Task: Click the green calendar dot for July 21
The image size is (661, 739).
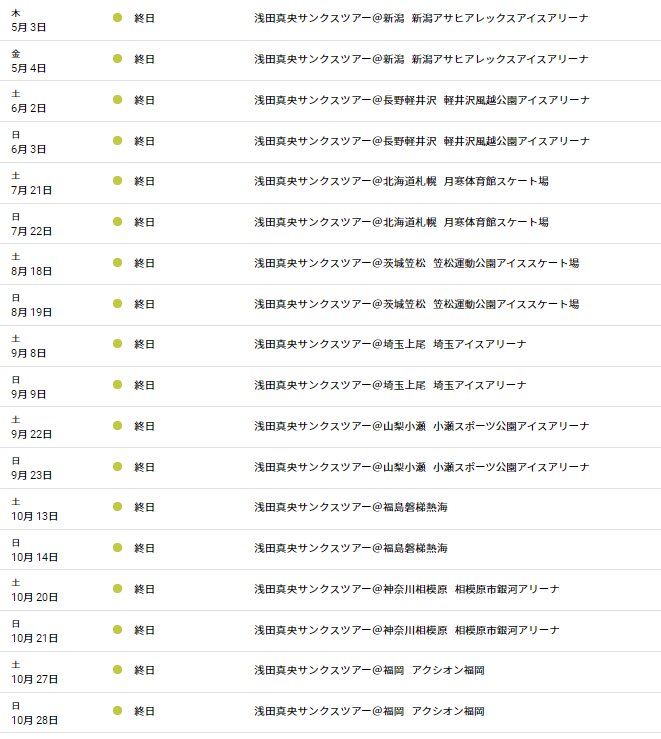Action: click(117, 181)
